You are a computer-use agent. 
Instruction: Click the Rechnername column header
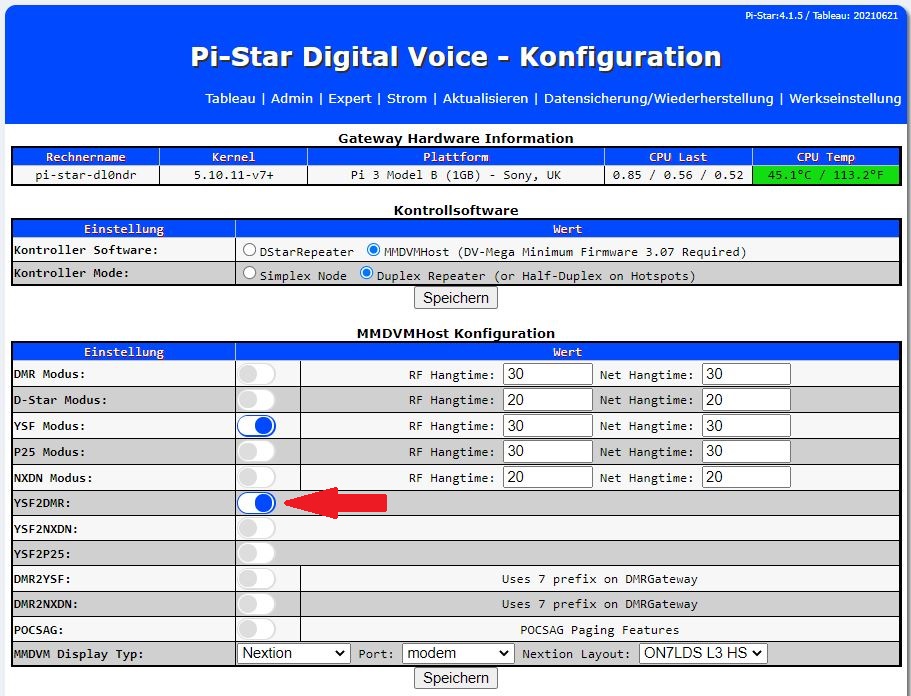point(85,157)
